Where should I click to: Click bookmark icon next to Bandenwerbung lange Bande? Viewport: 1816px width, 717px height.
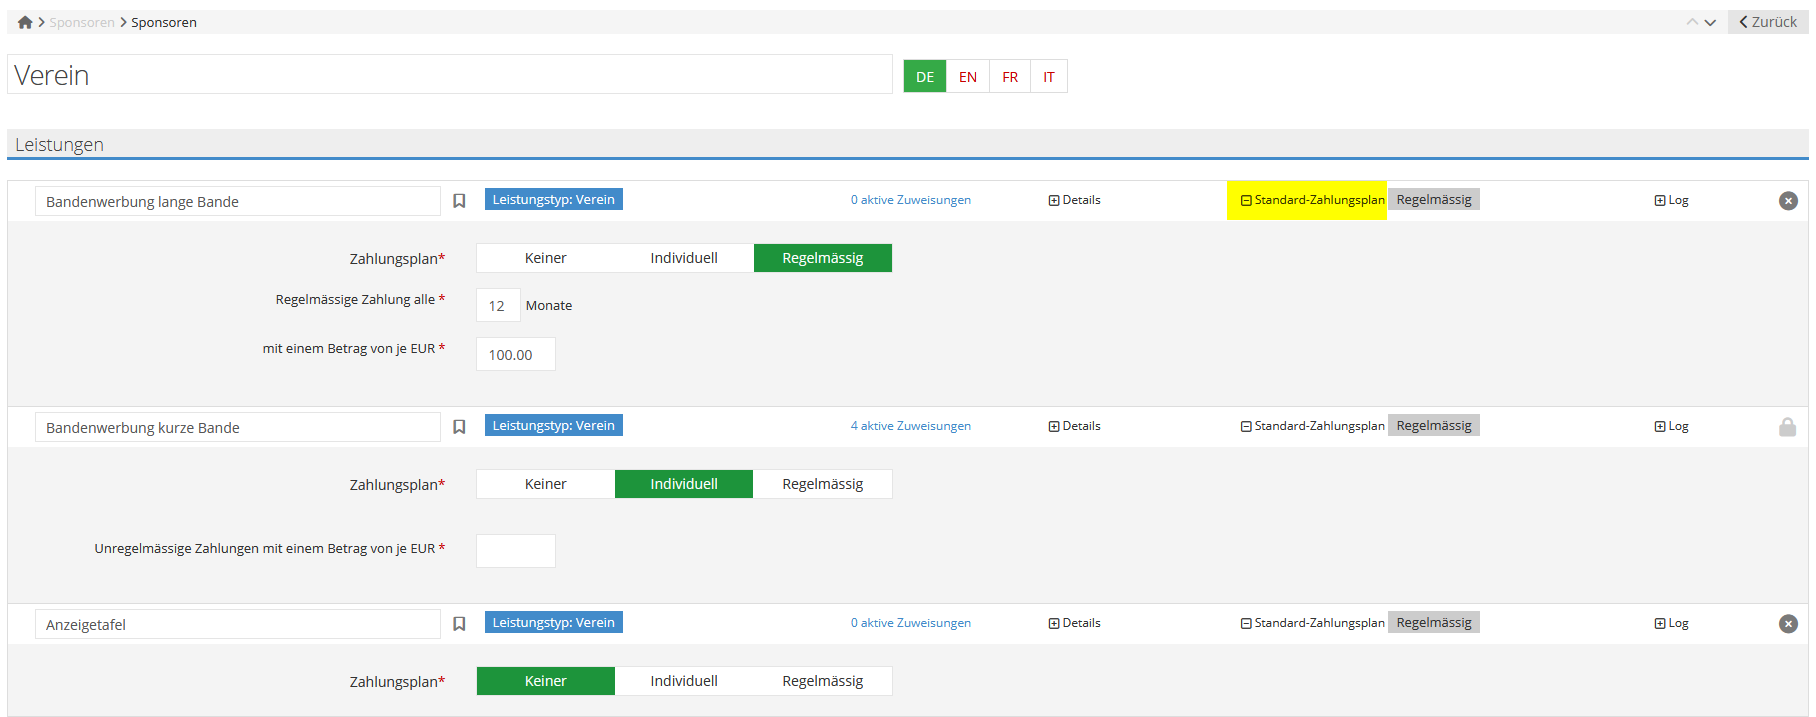(459, 201)
